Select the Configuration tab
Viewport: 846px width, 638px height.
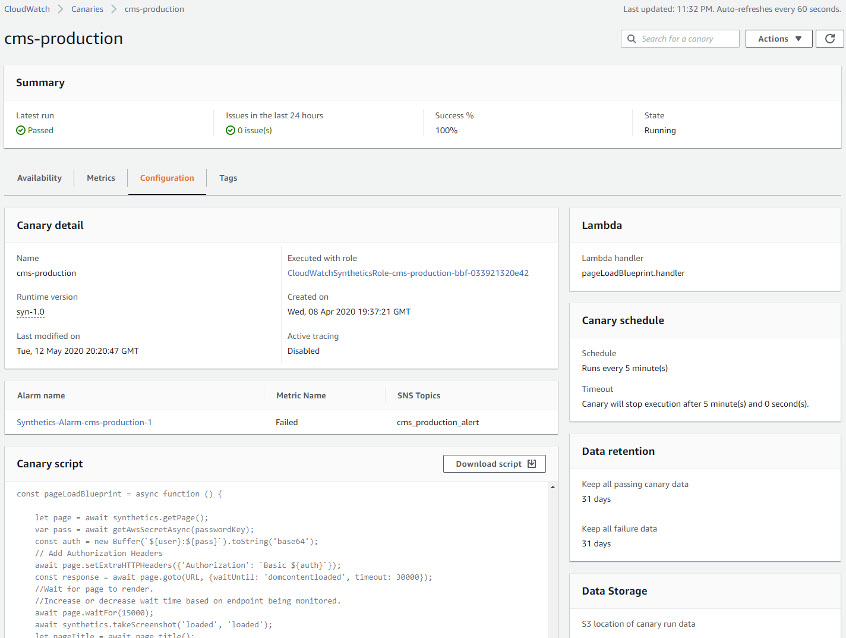[167, 178]
